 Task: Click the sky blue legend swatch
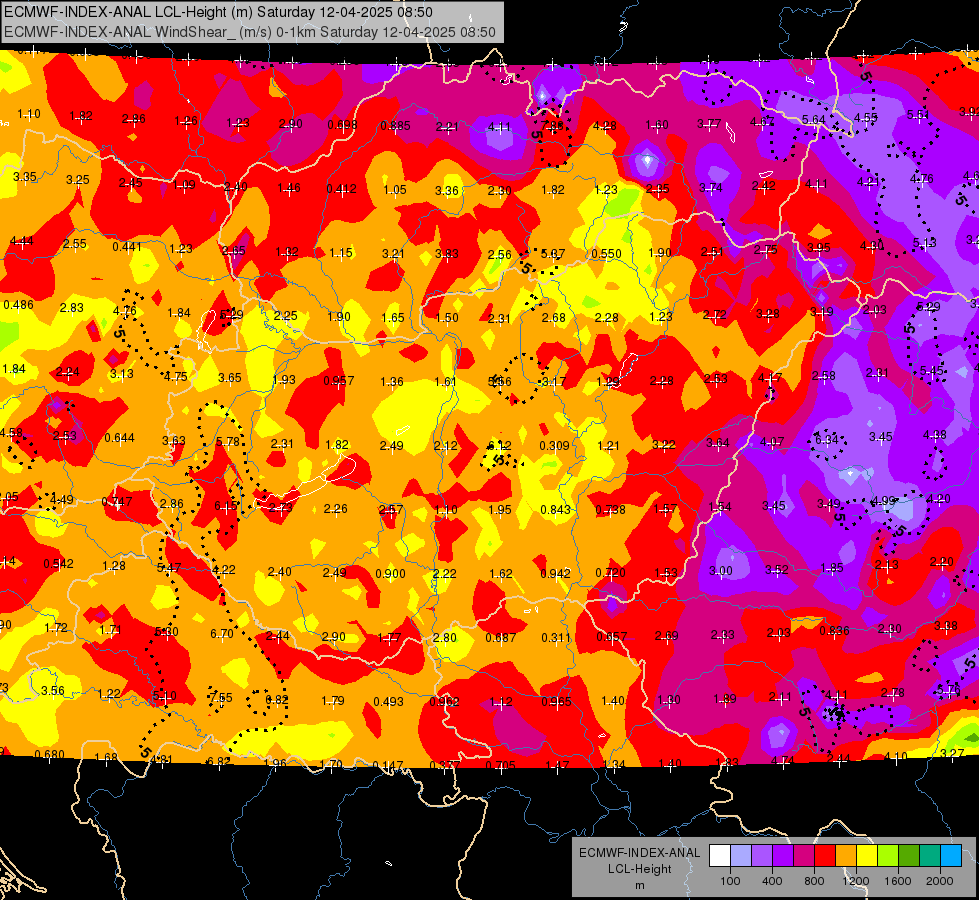coord(952,856)
